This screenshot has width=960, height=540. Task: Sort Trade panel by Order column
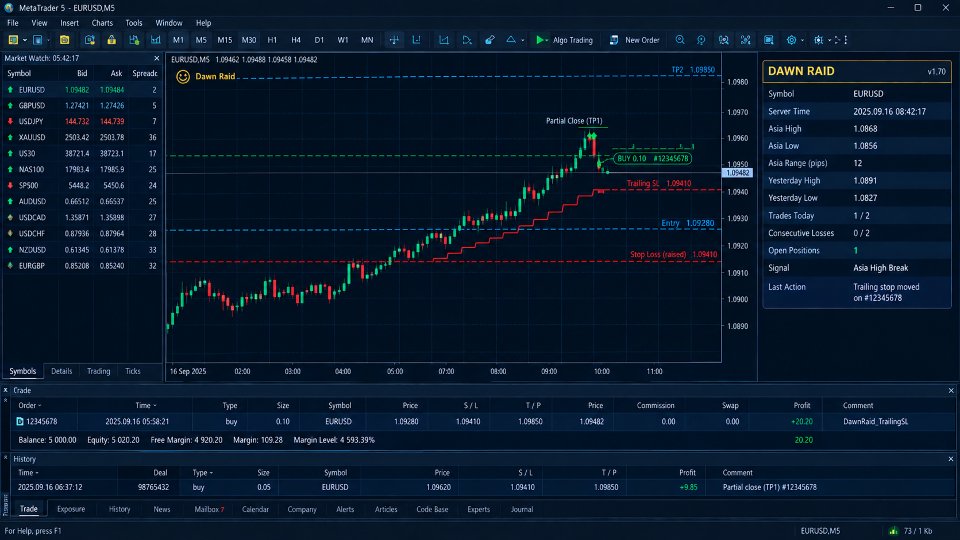[29, 405]
